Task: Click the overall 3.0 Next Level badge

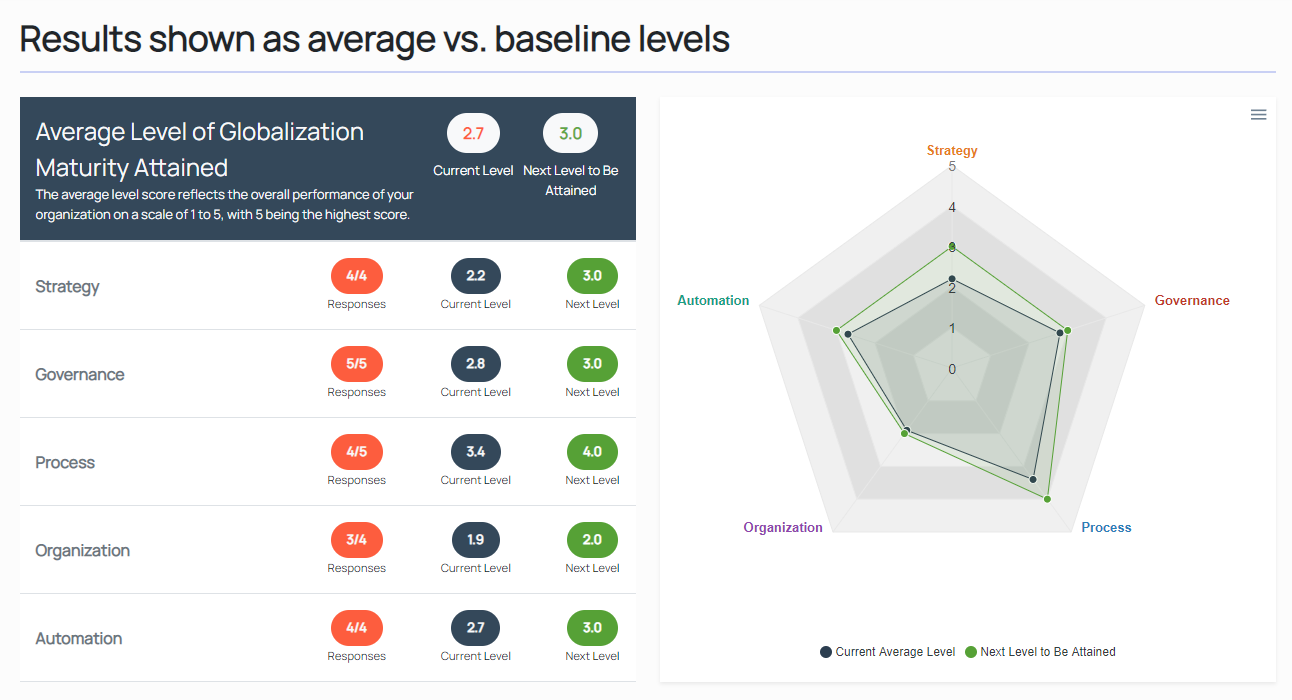Action: 570,133
